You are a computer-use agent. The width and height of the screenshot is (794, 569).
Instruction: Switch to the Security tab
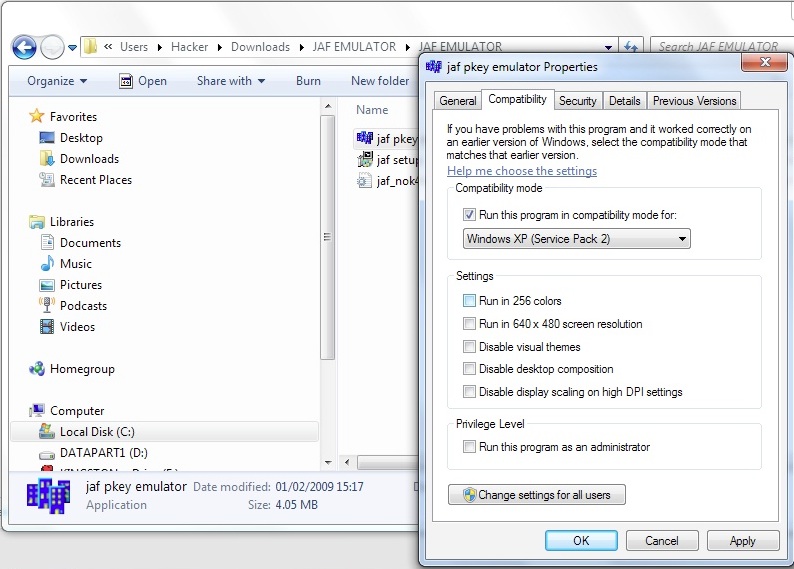tap(577, 101)
